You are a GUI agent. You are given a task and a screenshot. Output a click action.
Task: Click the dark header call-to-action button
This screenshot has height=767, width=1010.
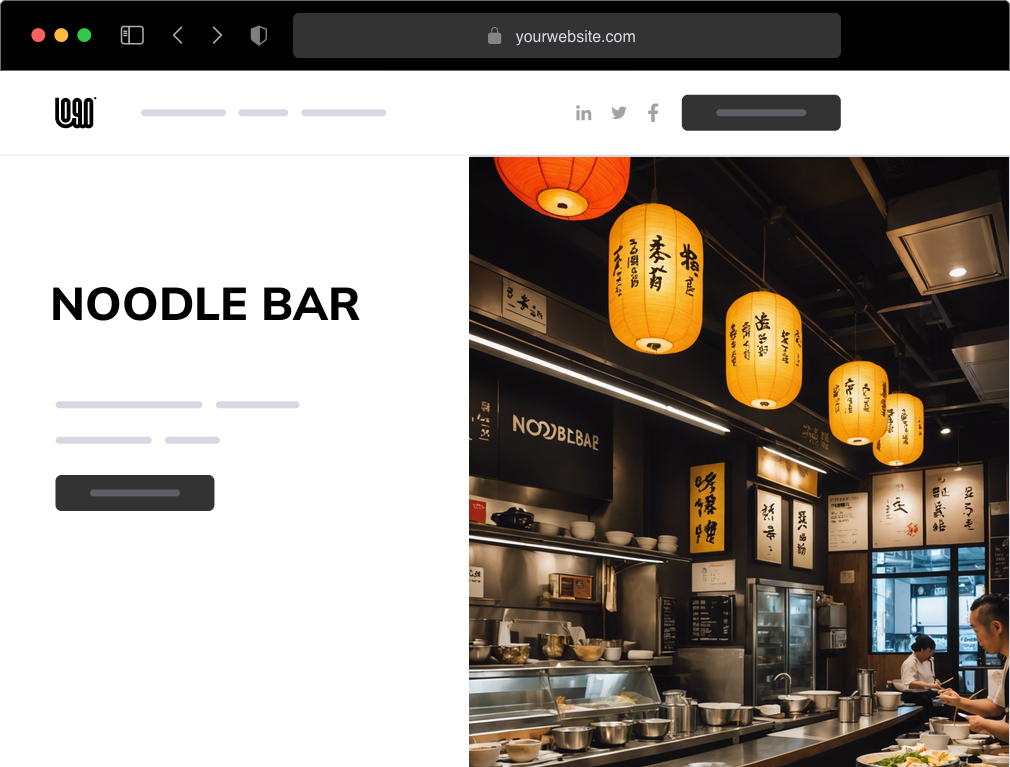761,113
